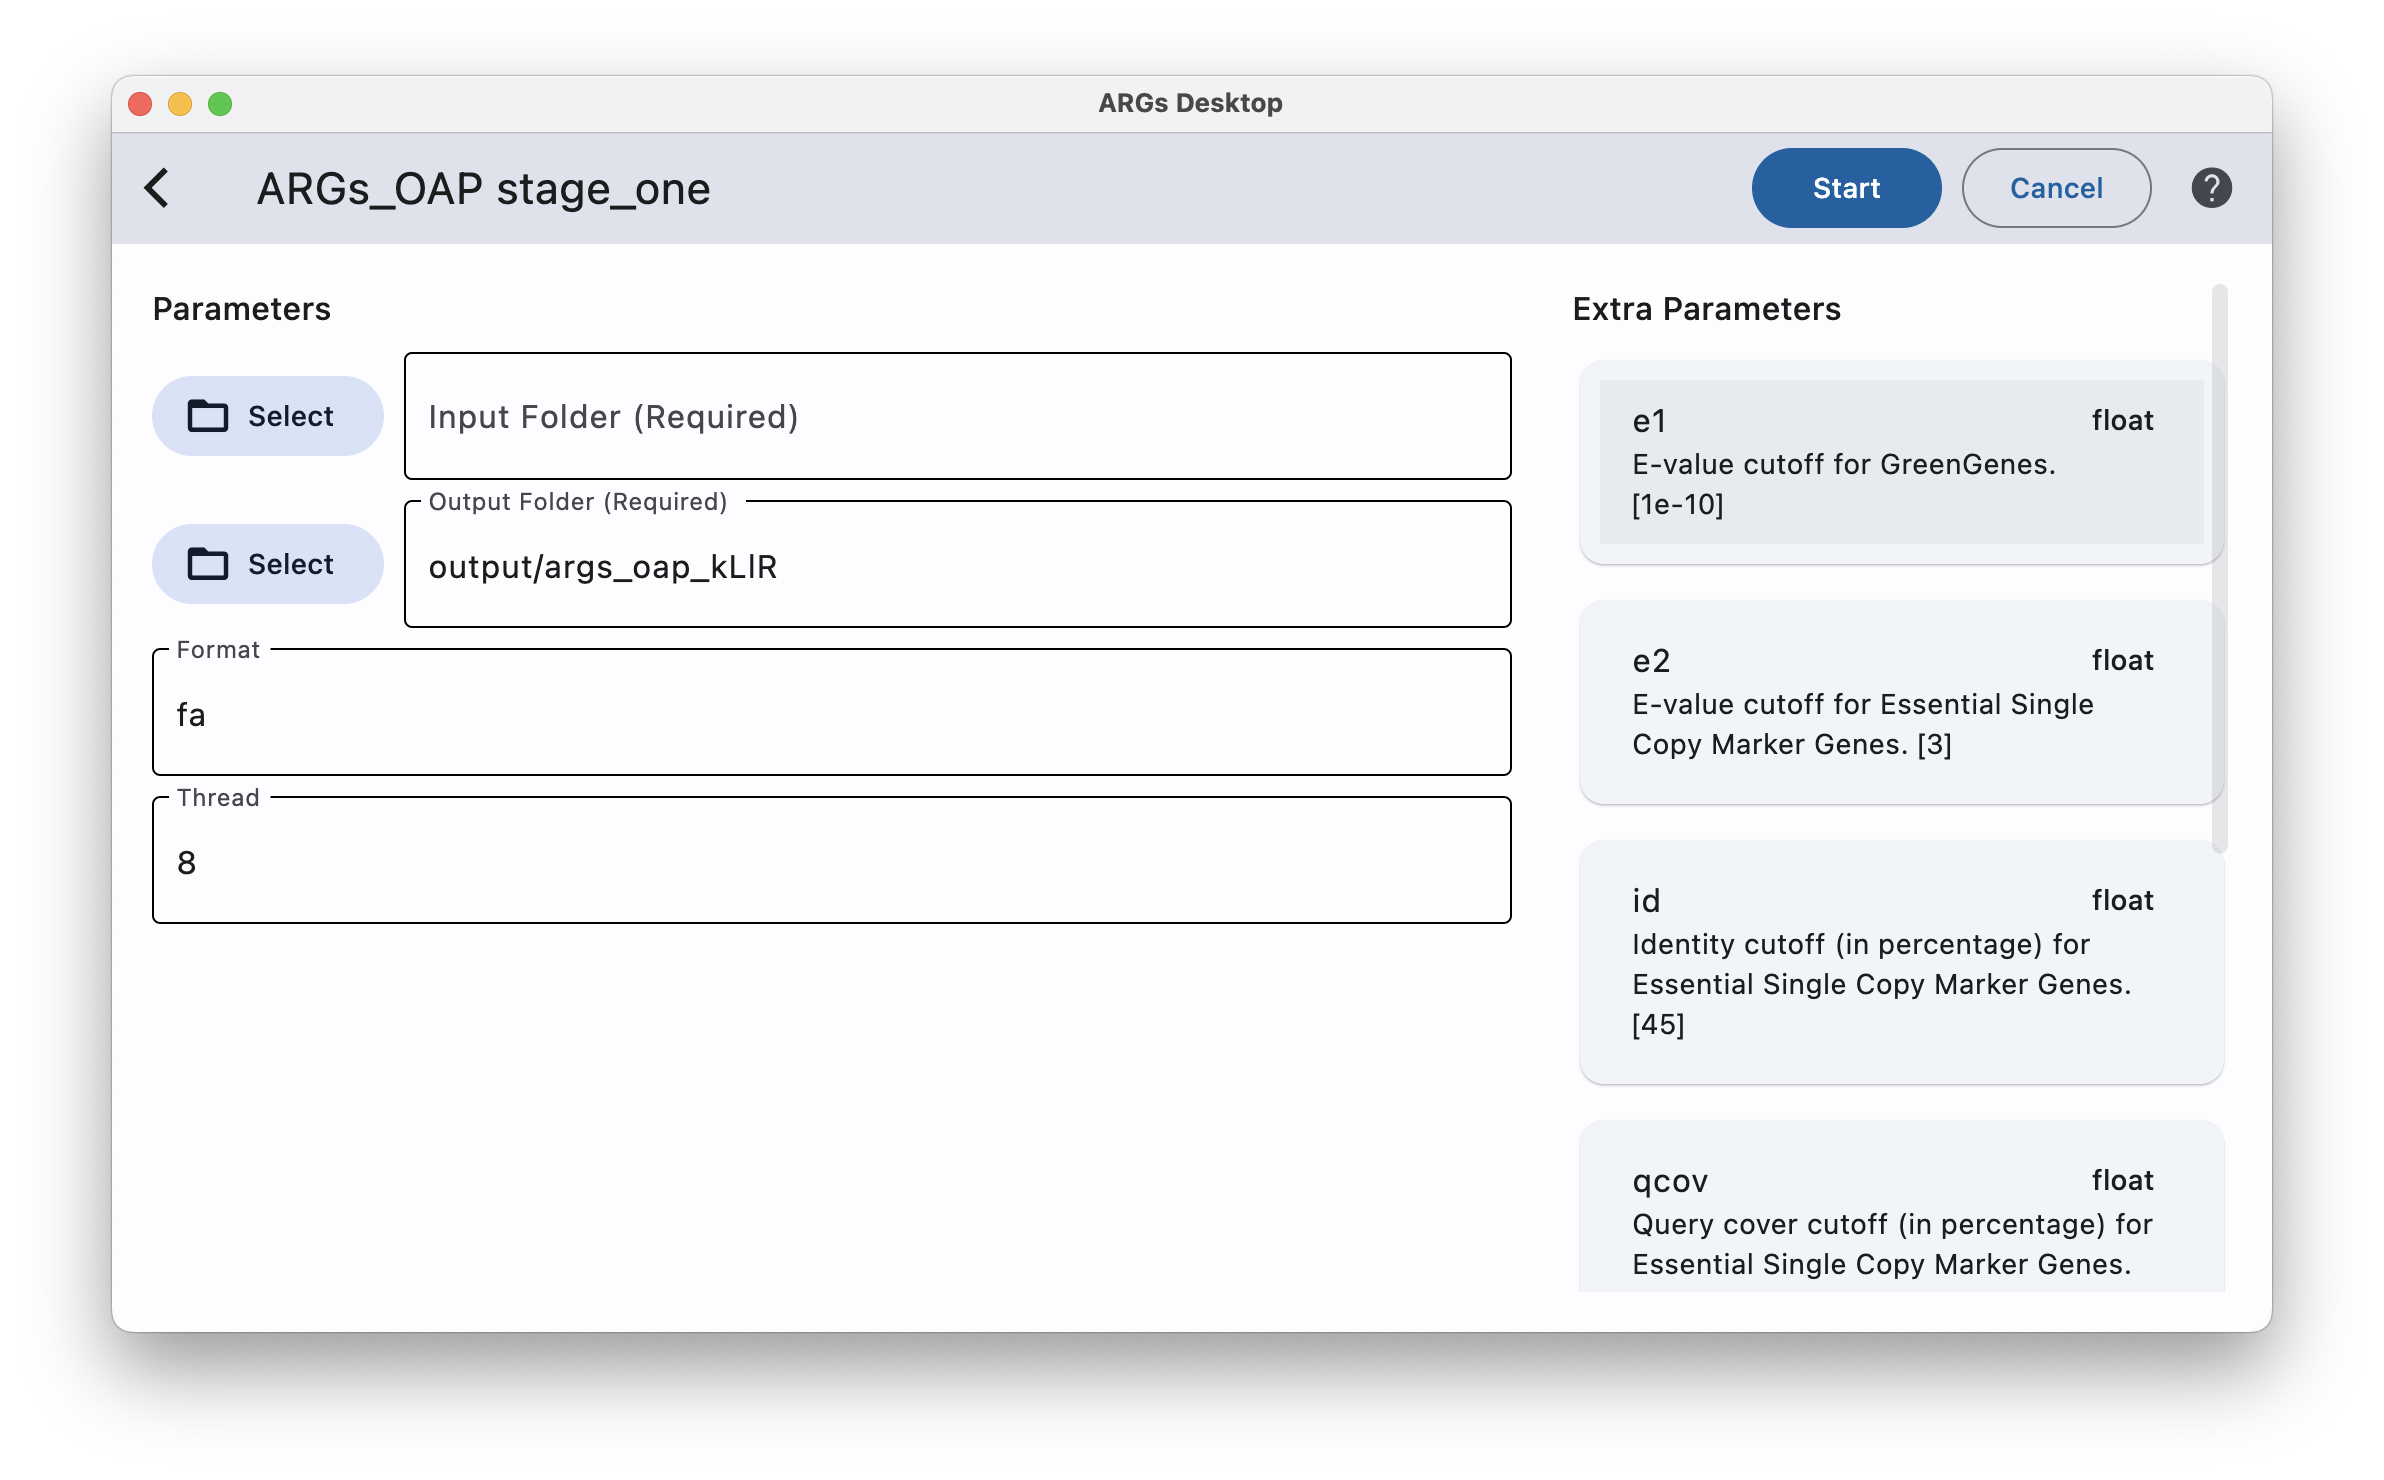Select Input Folder using folder icon
This screenshot has width=2384, height=1480.
tap(261, 414)
